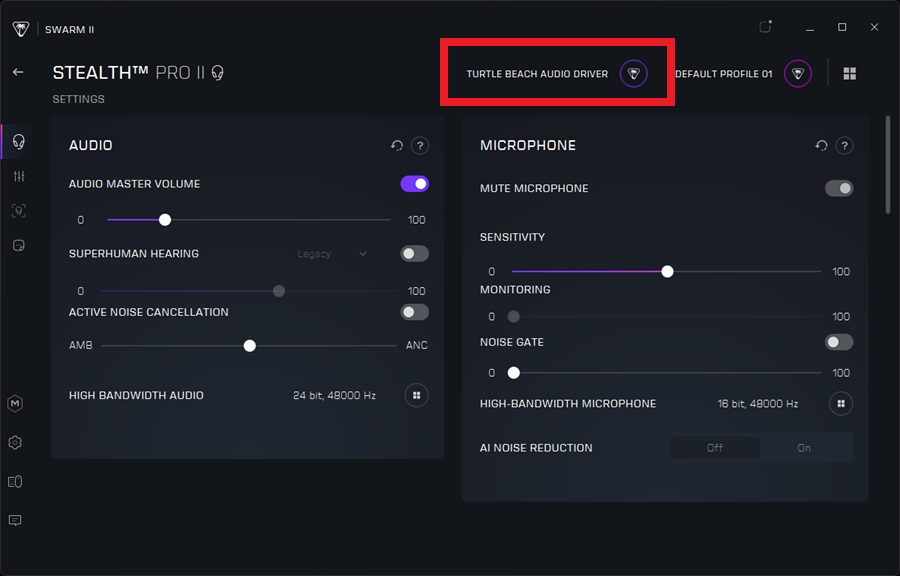Adjust the Audio Master Volume slider

pos(249,220)
